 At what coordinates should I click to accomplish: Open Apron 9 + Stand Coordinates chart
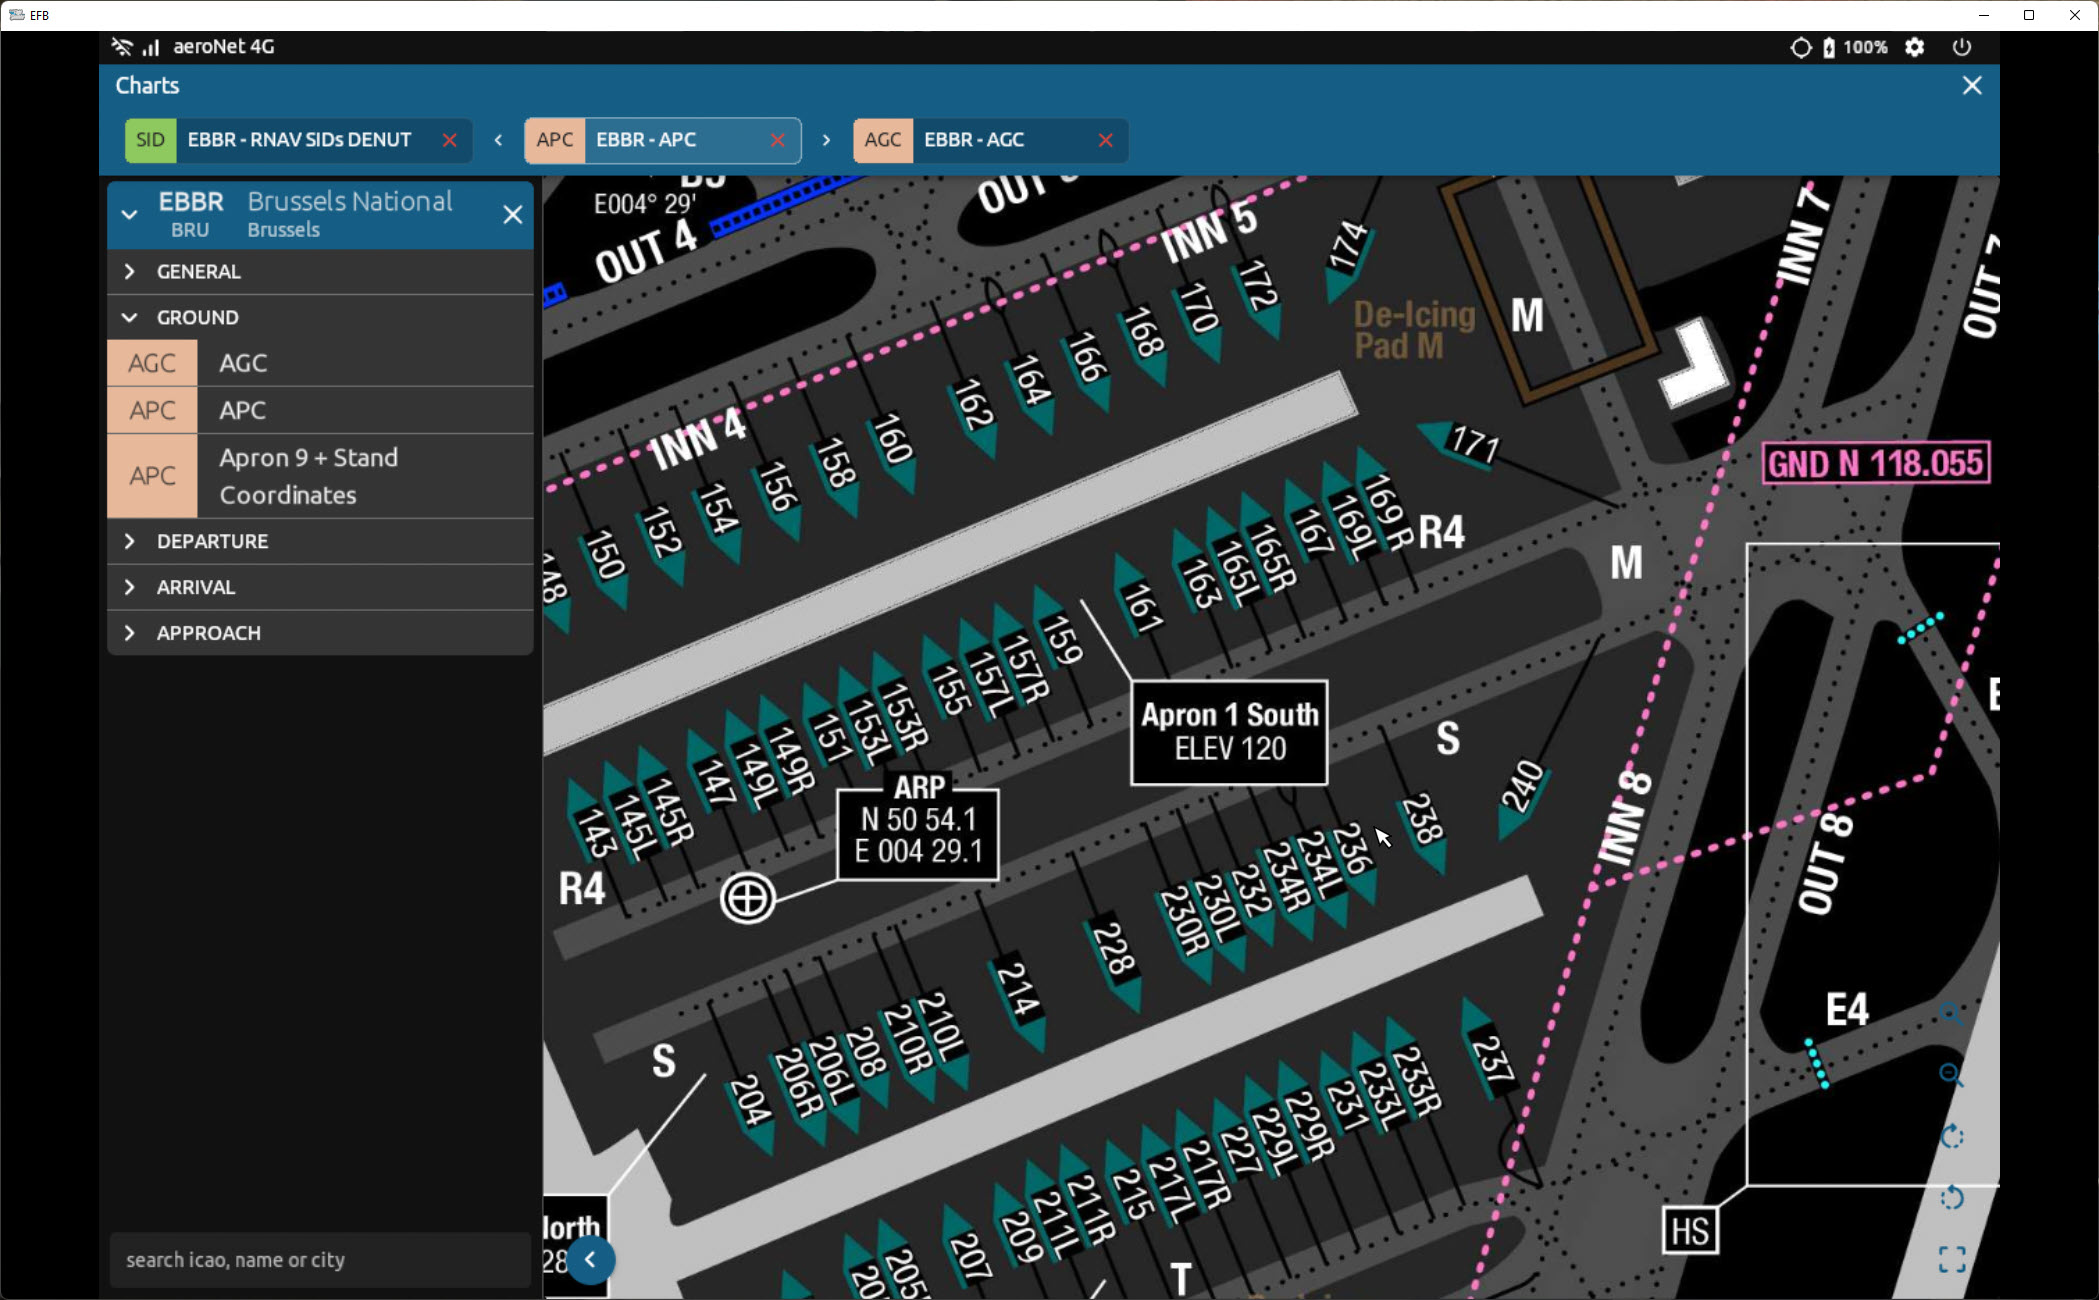[308, 476]
